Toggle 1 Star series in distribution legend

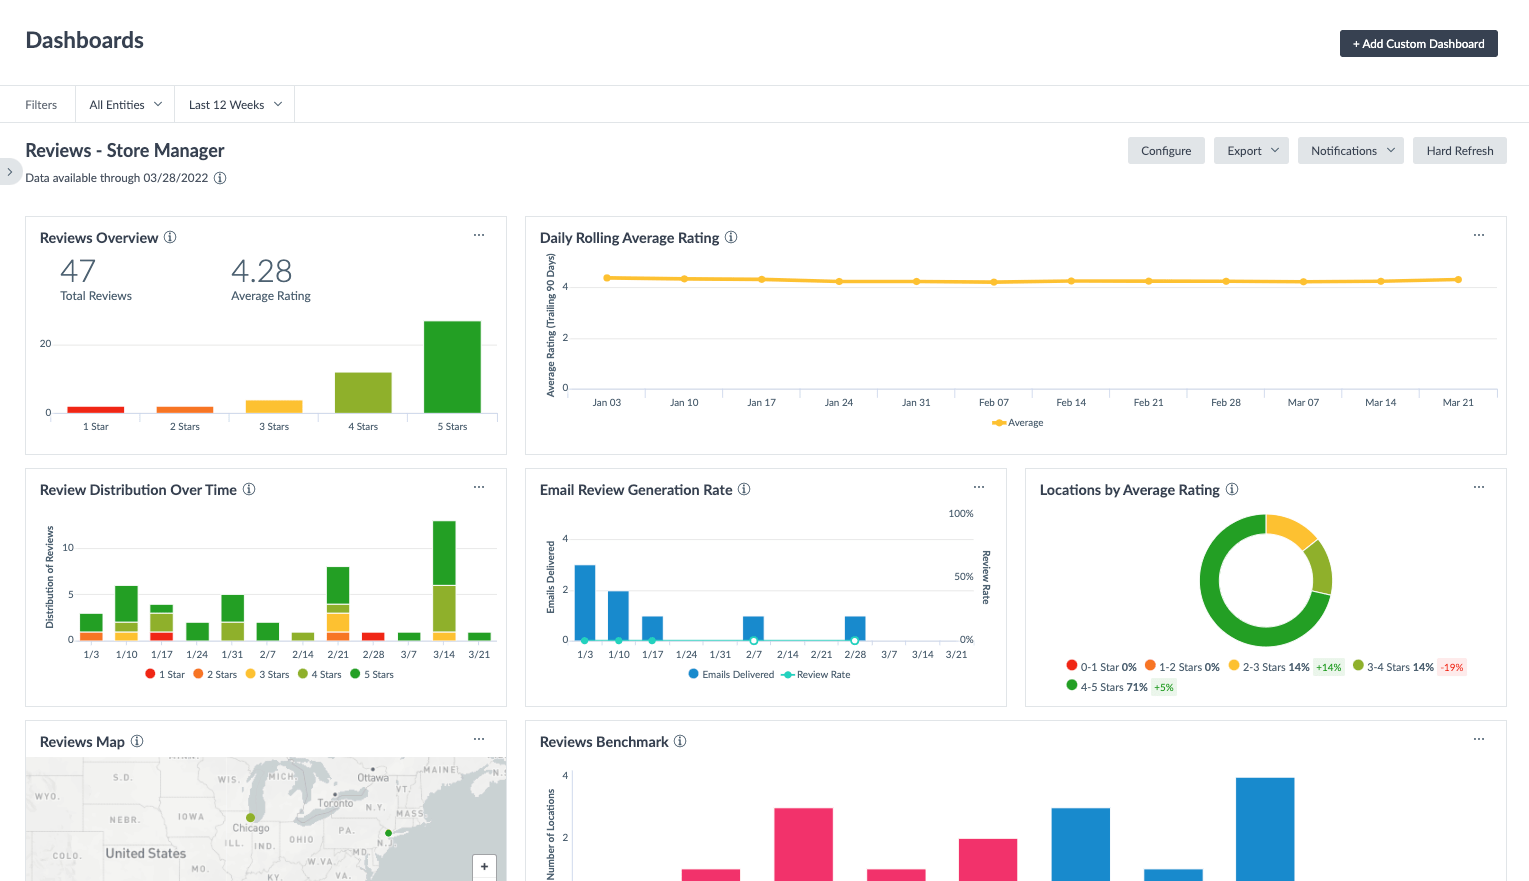(x=165, y=674)
